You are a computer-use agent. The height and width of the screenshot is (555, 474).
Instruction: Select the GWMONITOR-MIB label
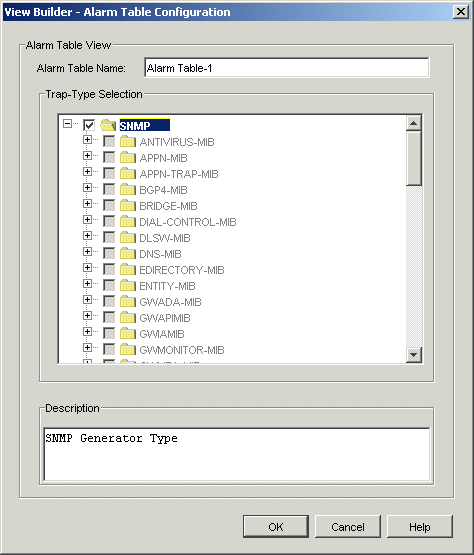[x=182, y=350]
